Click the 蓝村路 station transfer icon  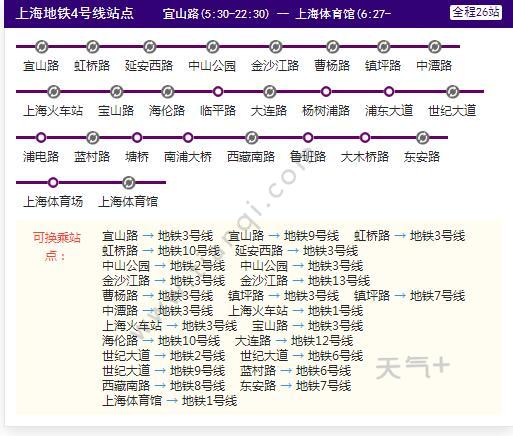(92, 137)
